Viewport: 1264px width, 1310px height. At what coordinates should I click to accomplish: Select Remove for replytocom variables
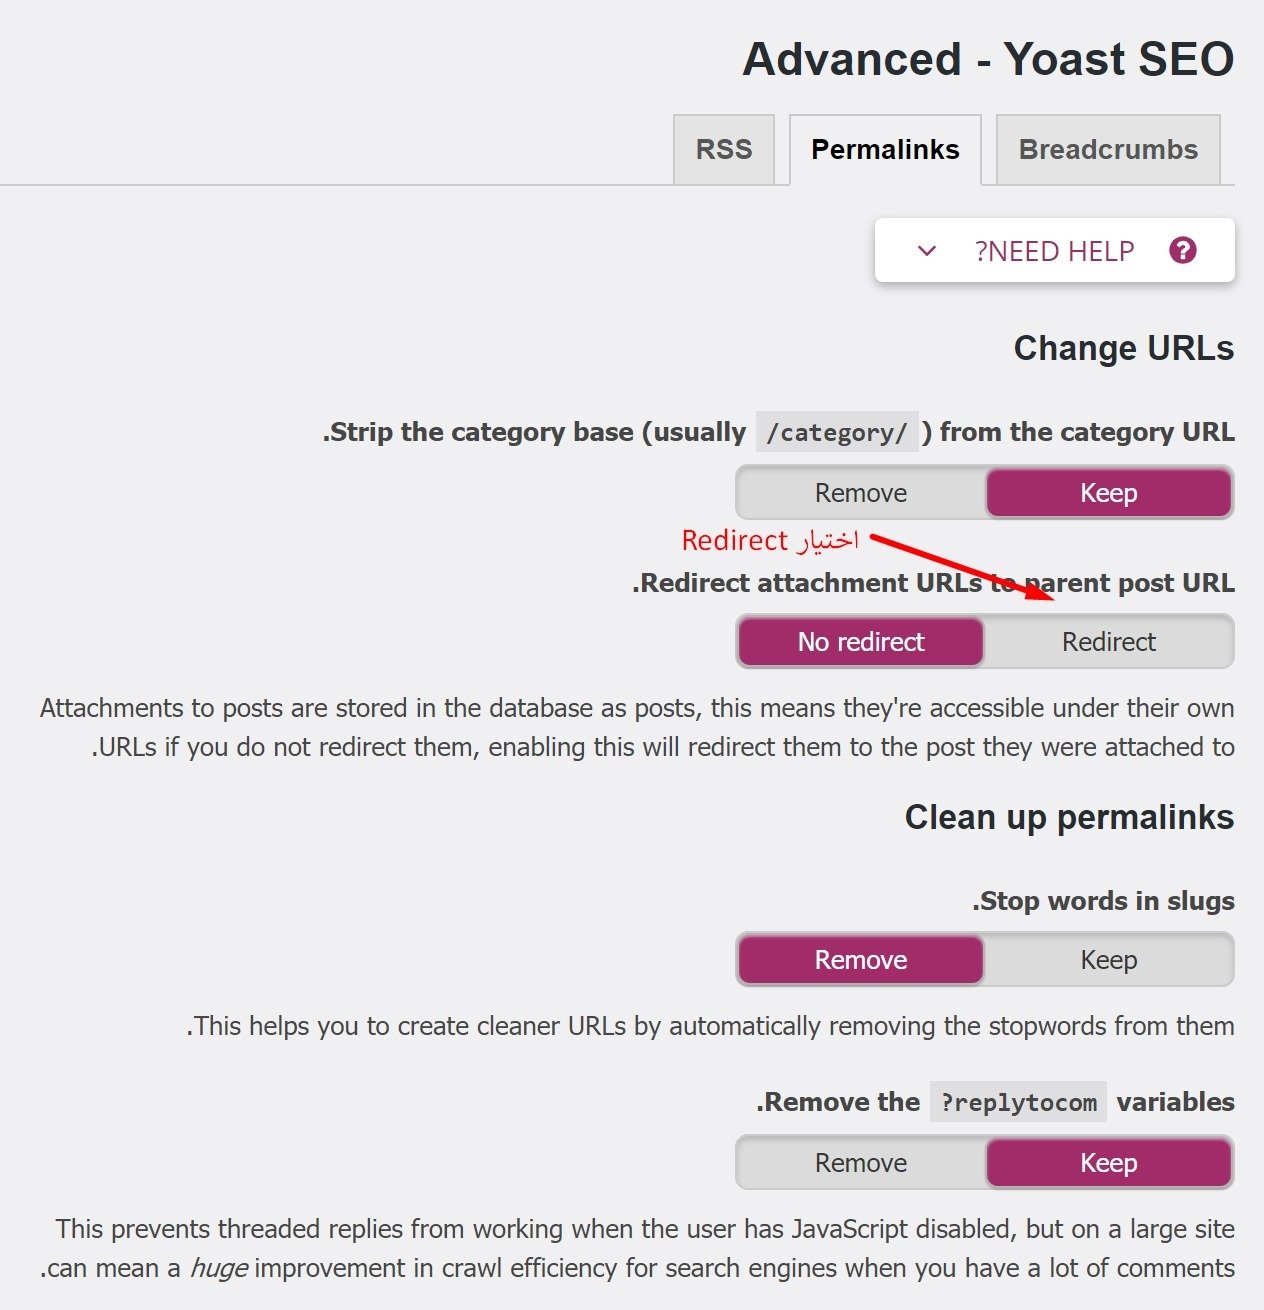[860, 1162]
